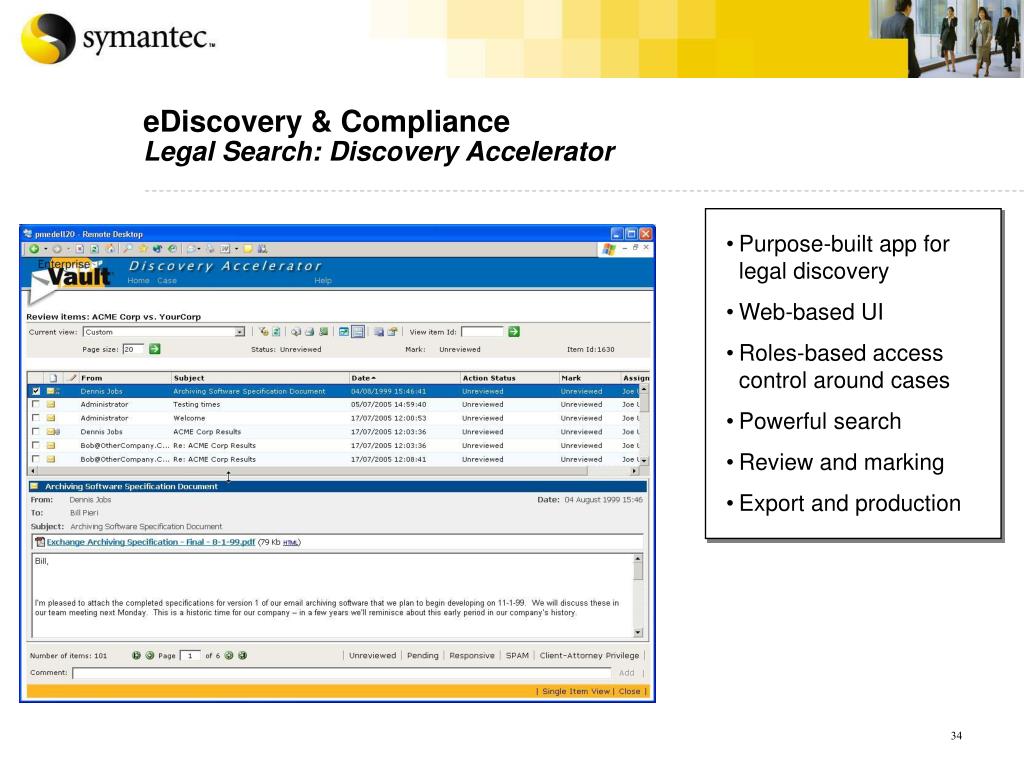
Task: Click the message body scrollbar down arrow
Action: (638, 632)
